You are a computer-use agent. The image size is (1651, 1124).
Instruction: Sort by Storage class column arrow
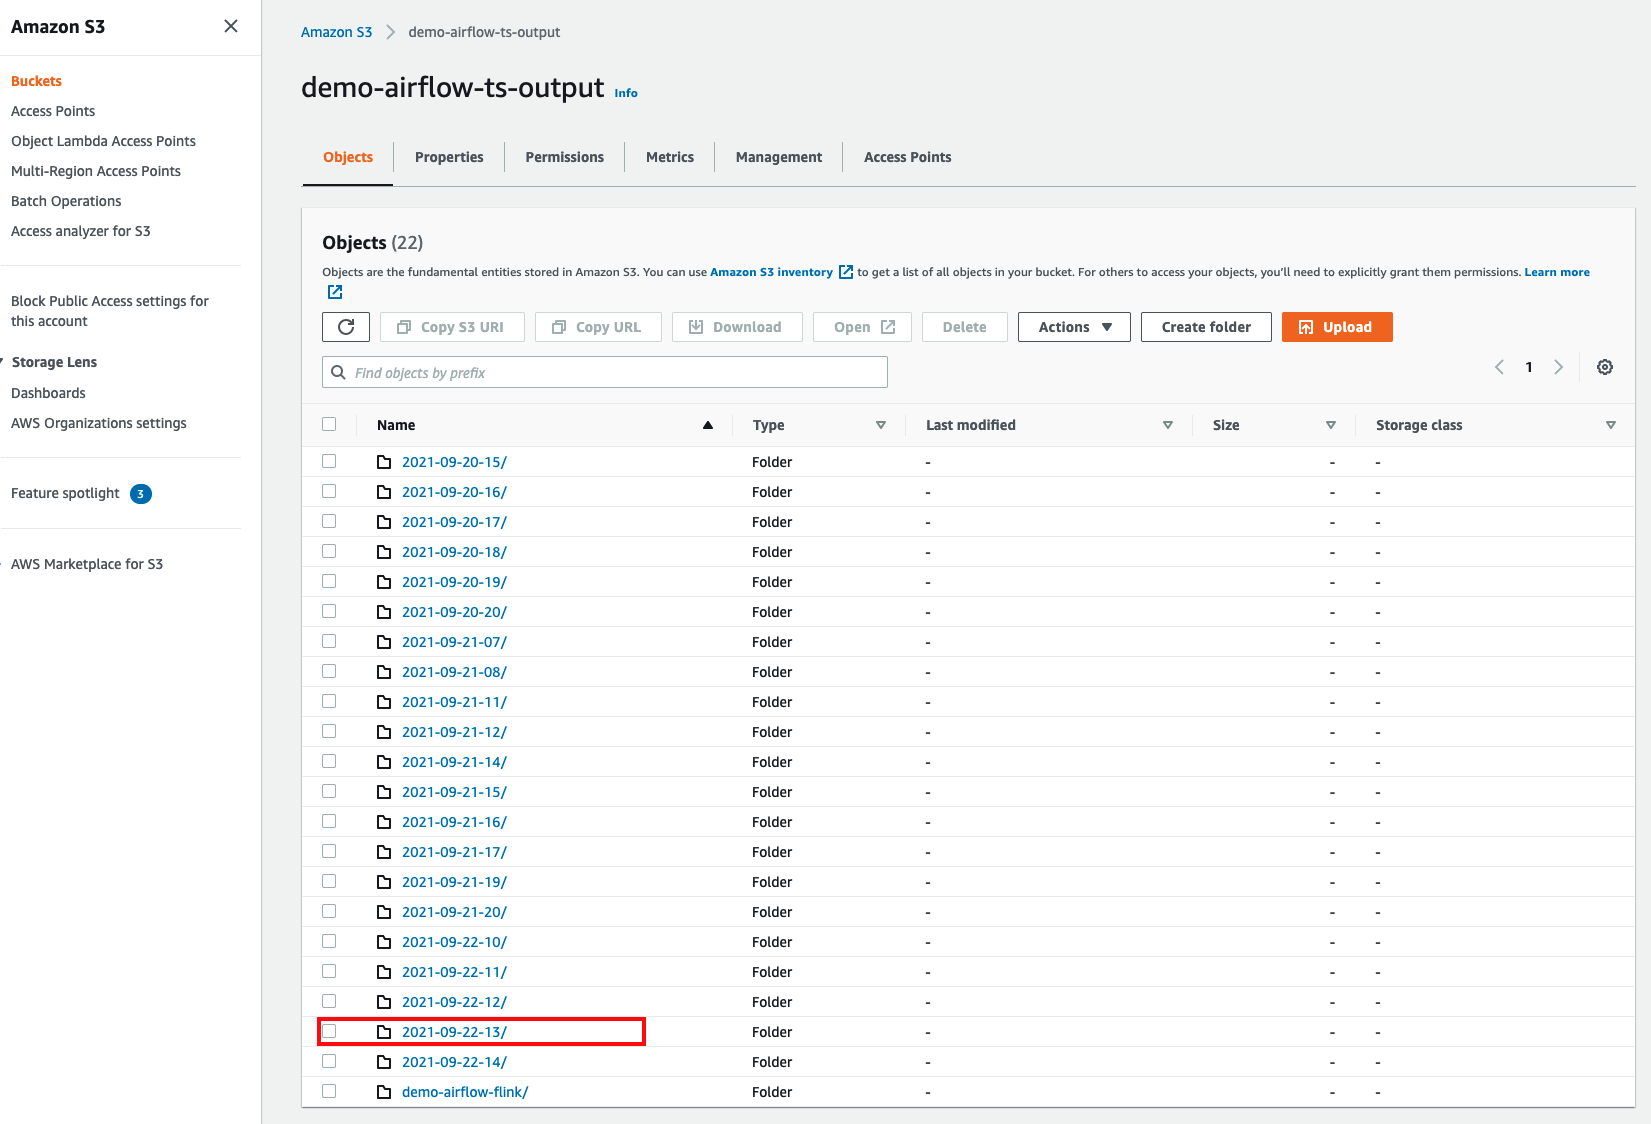coord(1611,425)
